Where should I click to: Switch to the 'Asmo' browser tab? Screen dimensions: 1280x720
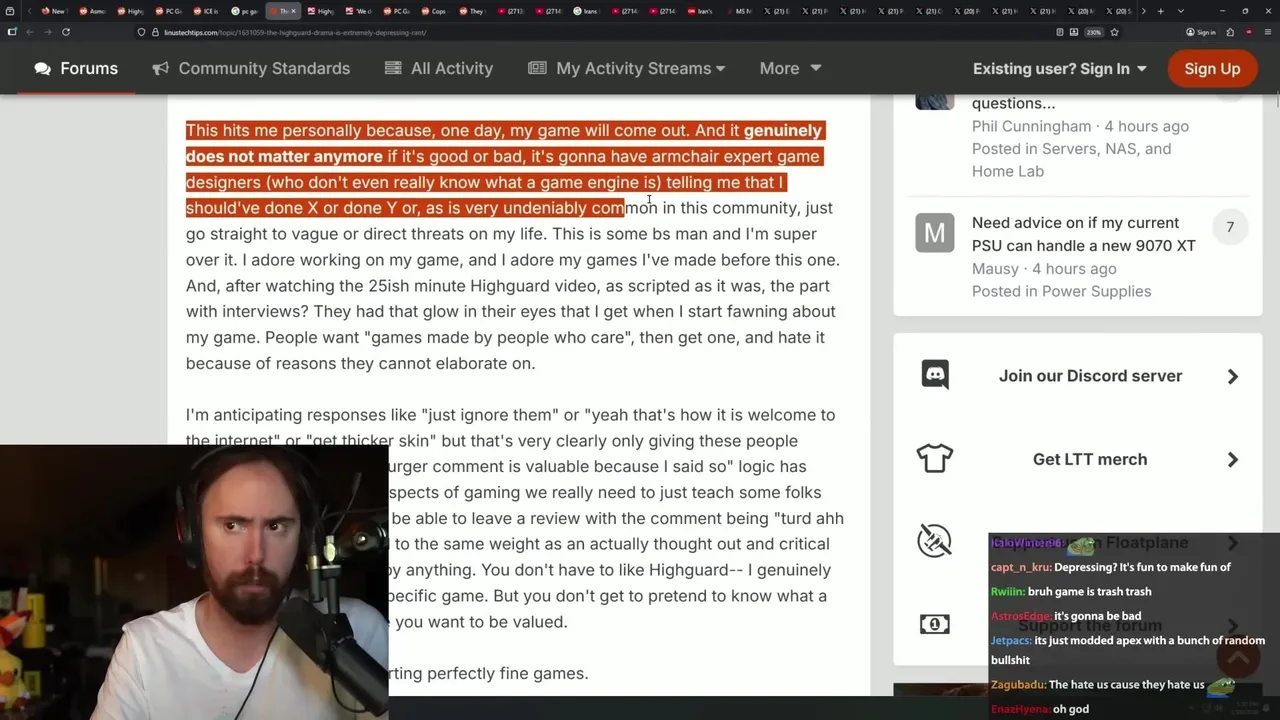pos(93,11)
